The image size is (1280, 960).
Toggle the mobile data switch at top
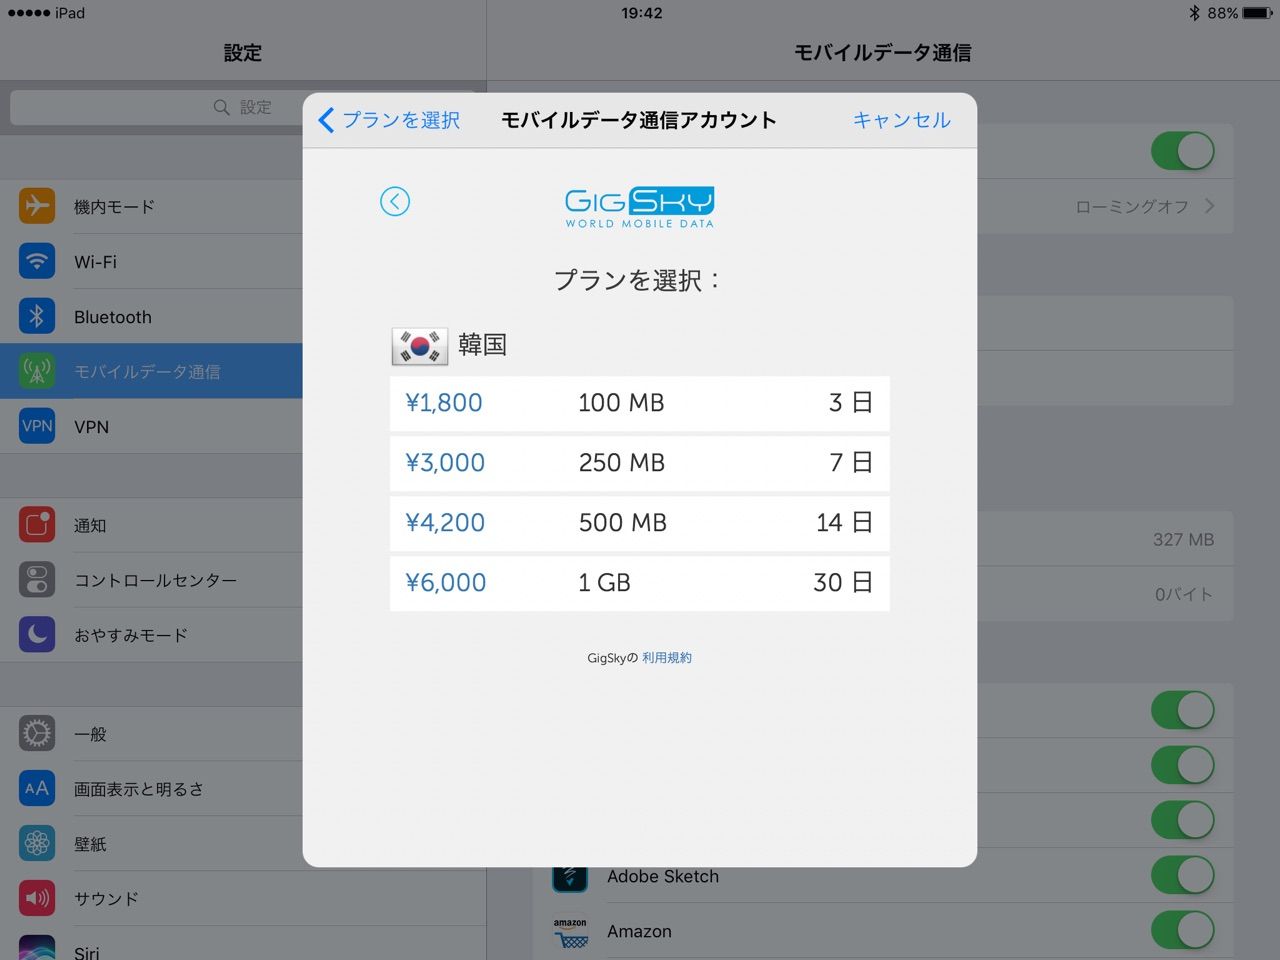pos(1183,152)
